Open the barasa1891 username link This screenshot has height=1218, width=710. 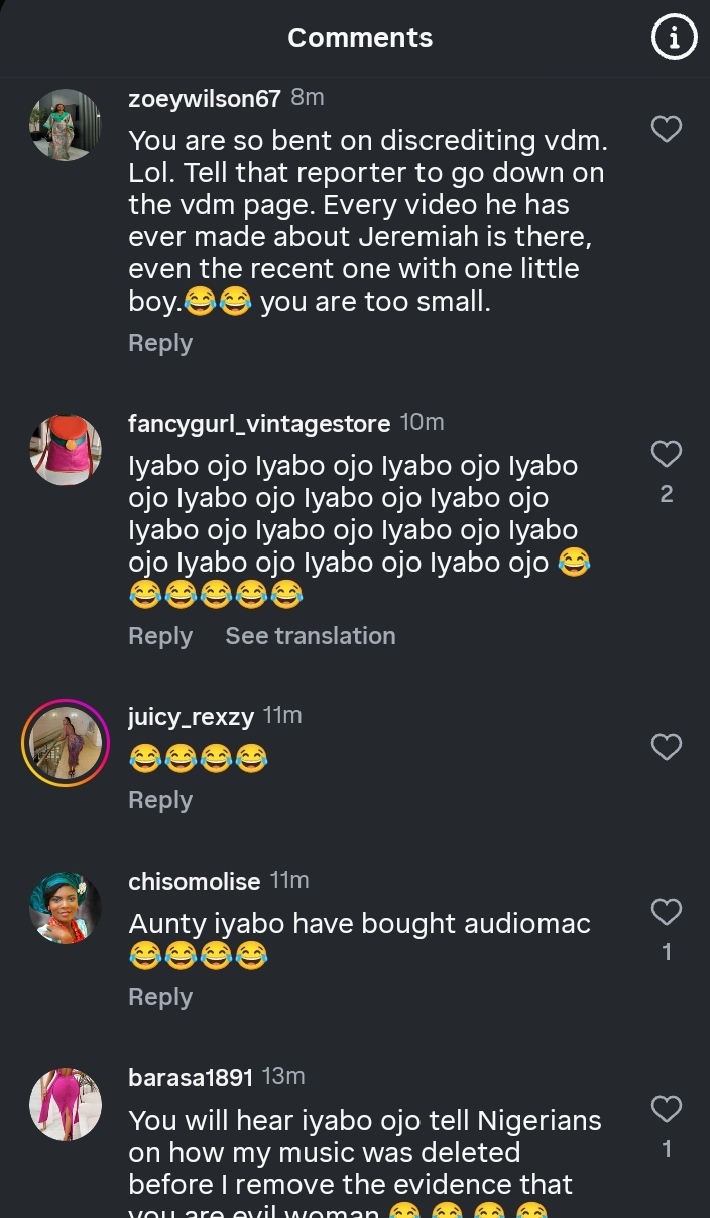(x=190, y=1077)
